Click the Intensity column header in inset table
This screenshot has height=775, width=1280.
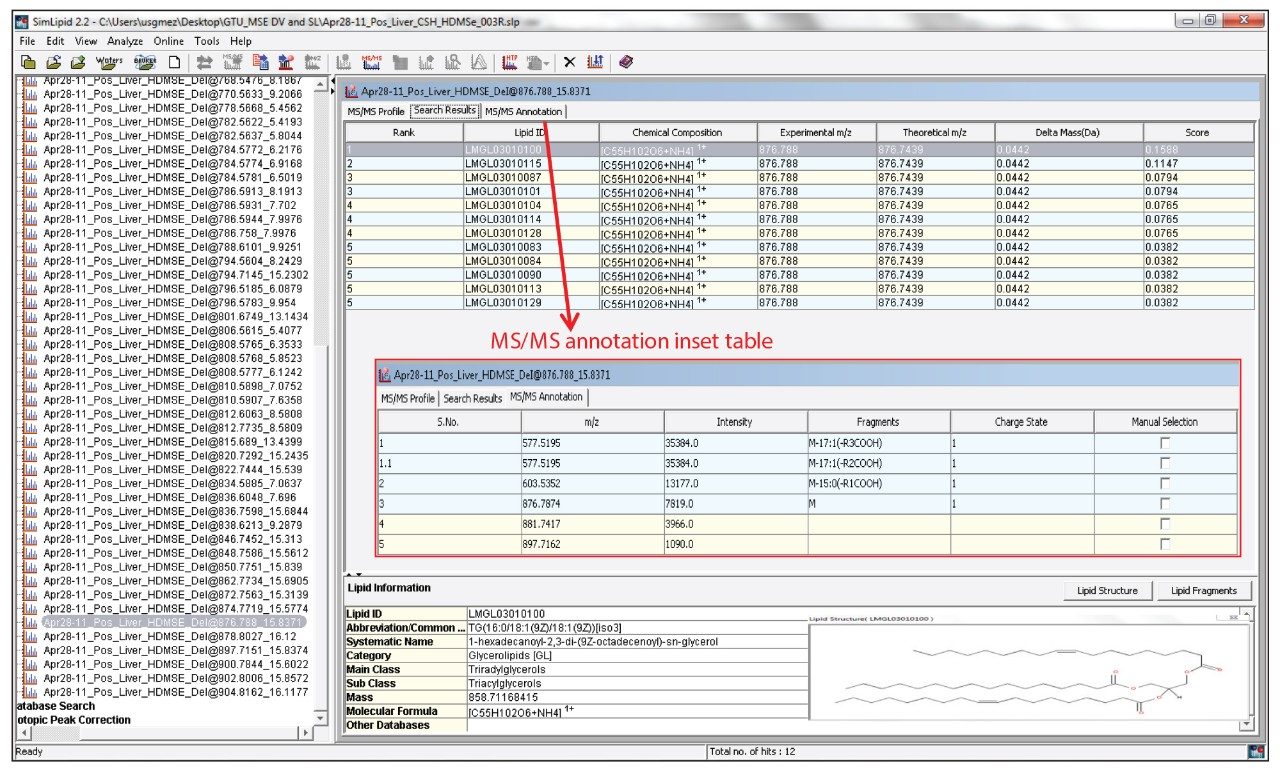coord(735,422)
